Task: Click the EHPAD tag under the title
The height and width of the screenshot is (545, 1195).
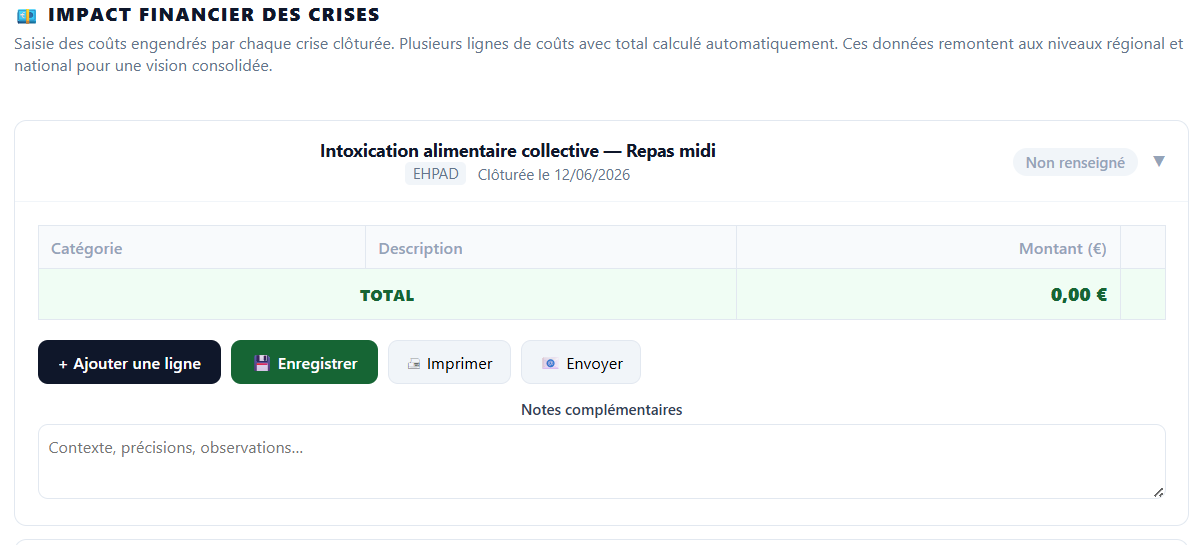Action: click(435, 174)
